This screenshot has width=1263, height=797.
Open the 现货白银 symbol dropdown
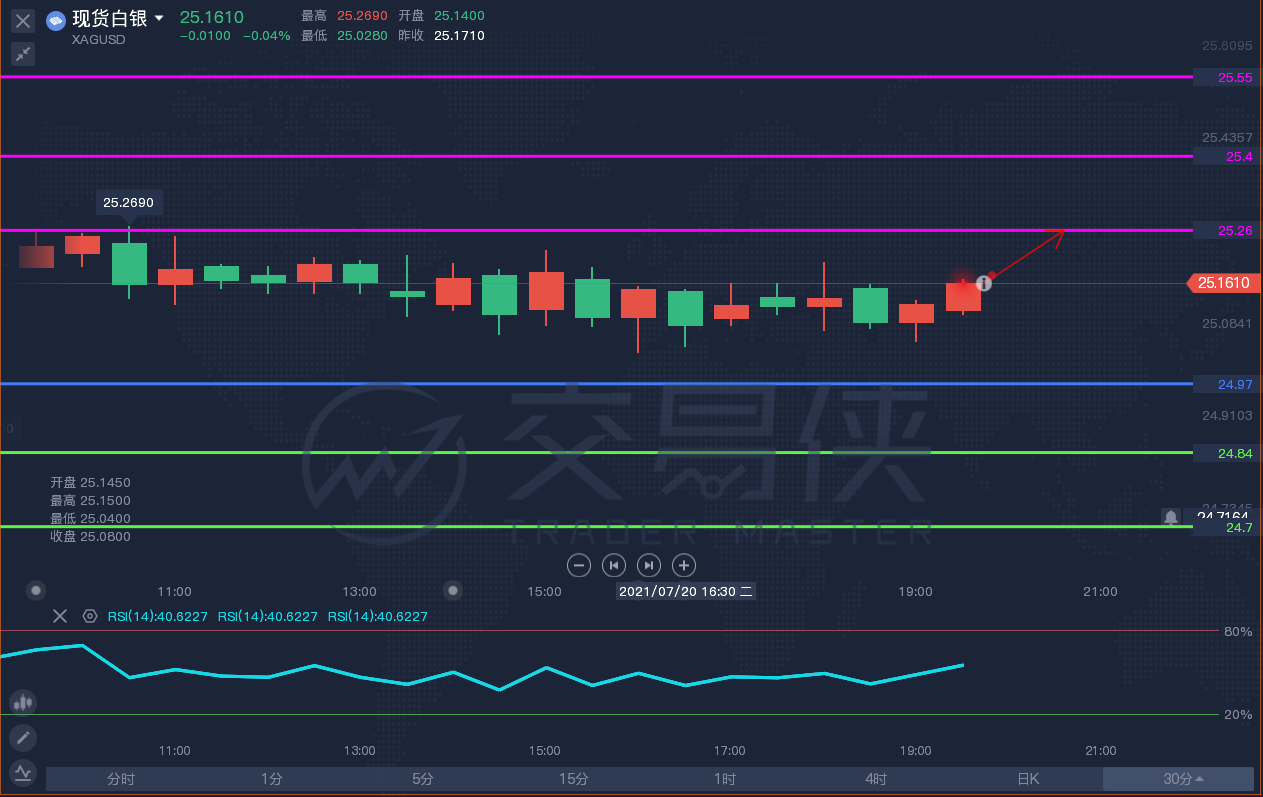(x=159, y=19)
